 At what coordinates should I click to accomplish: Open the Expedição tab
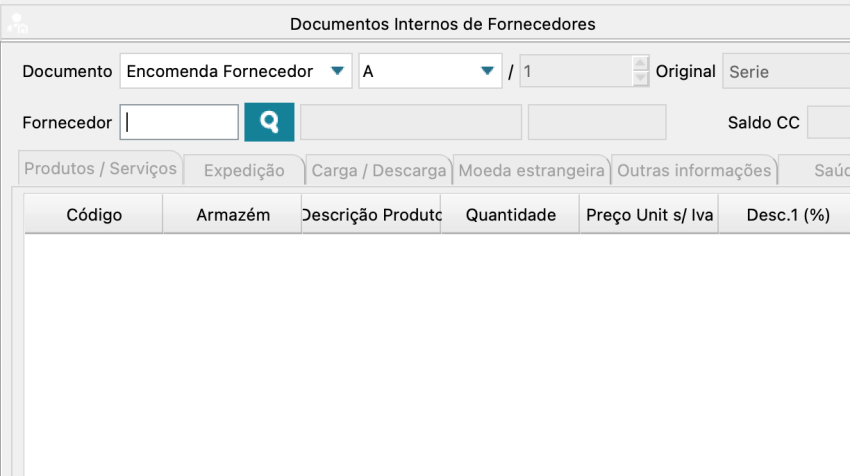point(243,171)
